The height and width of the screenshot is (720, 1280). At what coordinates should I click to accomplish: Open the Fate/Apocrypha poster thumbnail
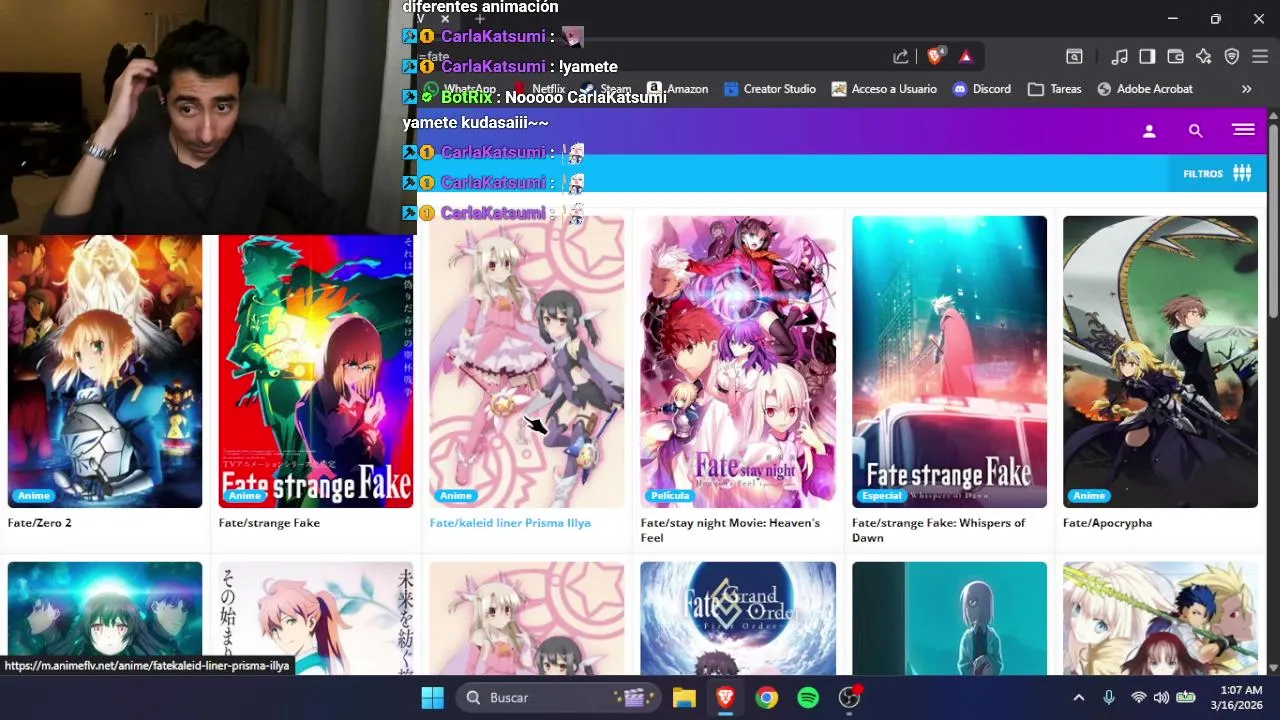(x=1160, y=362)
